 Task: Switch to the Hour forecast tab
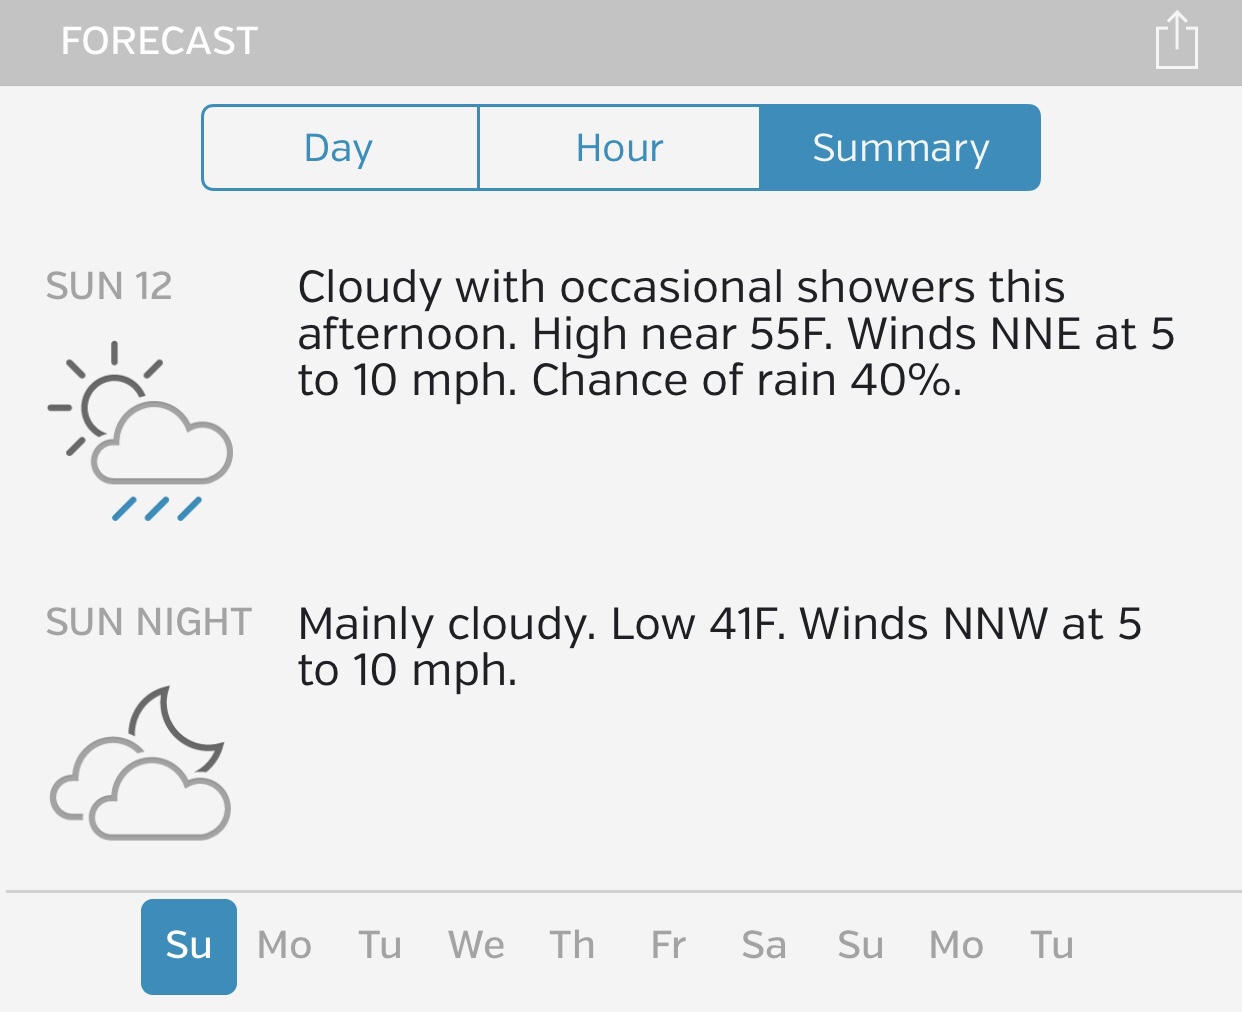[619, 148]
